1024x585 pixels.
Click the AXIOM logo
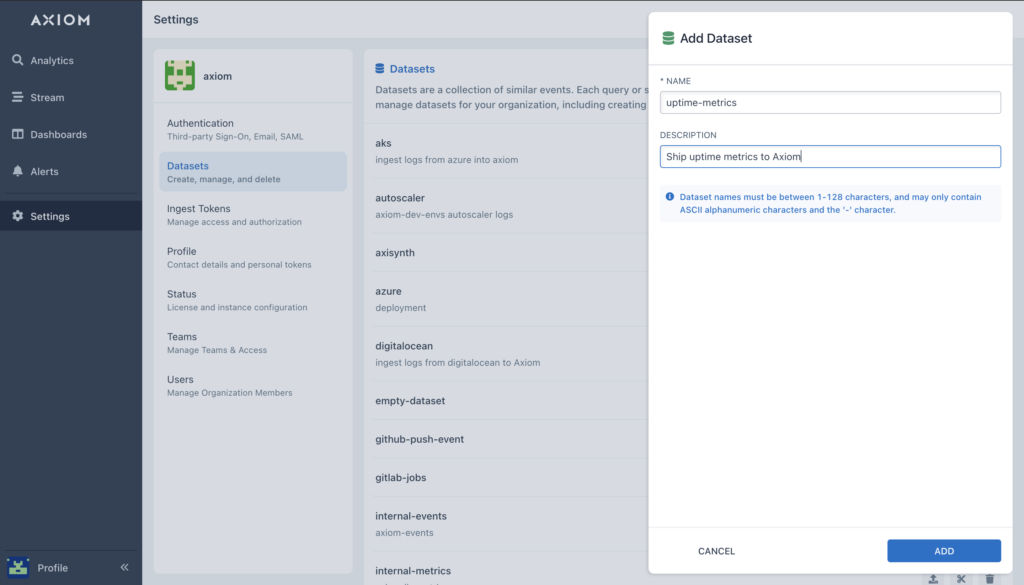(x=60, y=20)
